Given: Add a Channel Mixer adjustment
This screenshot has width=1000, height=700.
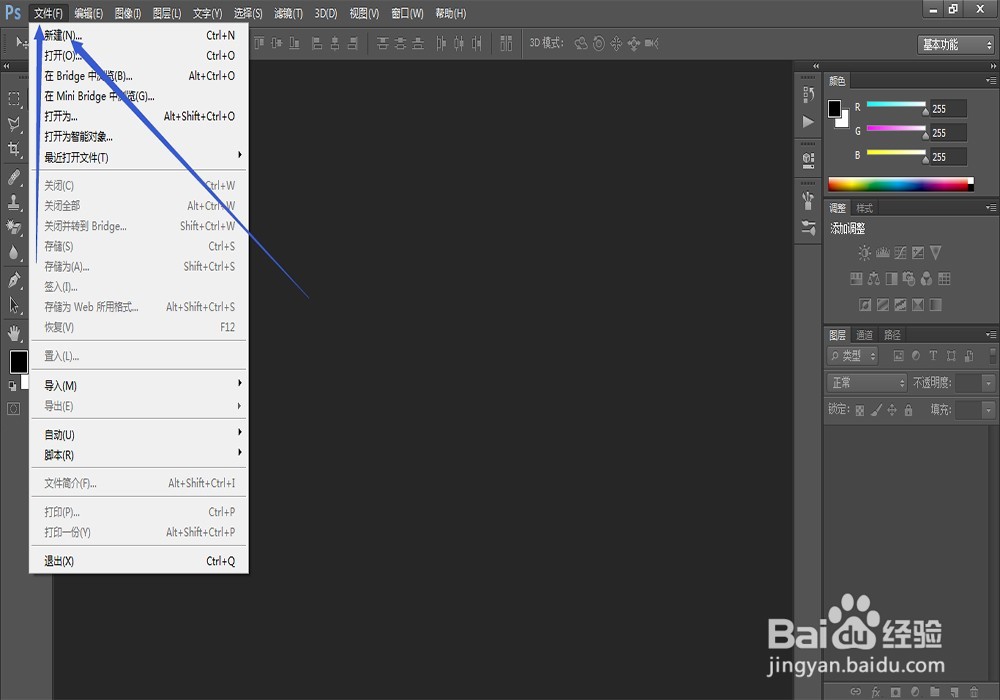Looking at the screenshot, I should (x=927, y=279).
